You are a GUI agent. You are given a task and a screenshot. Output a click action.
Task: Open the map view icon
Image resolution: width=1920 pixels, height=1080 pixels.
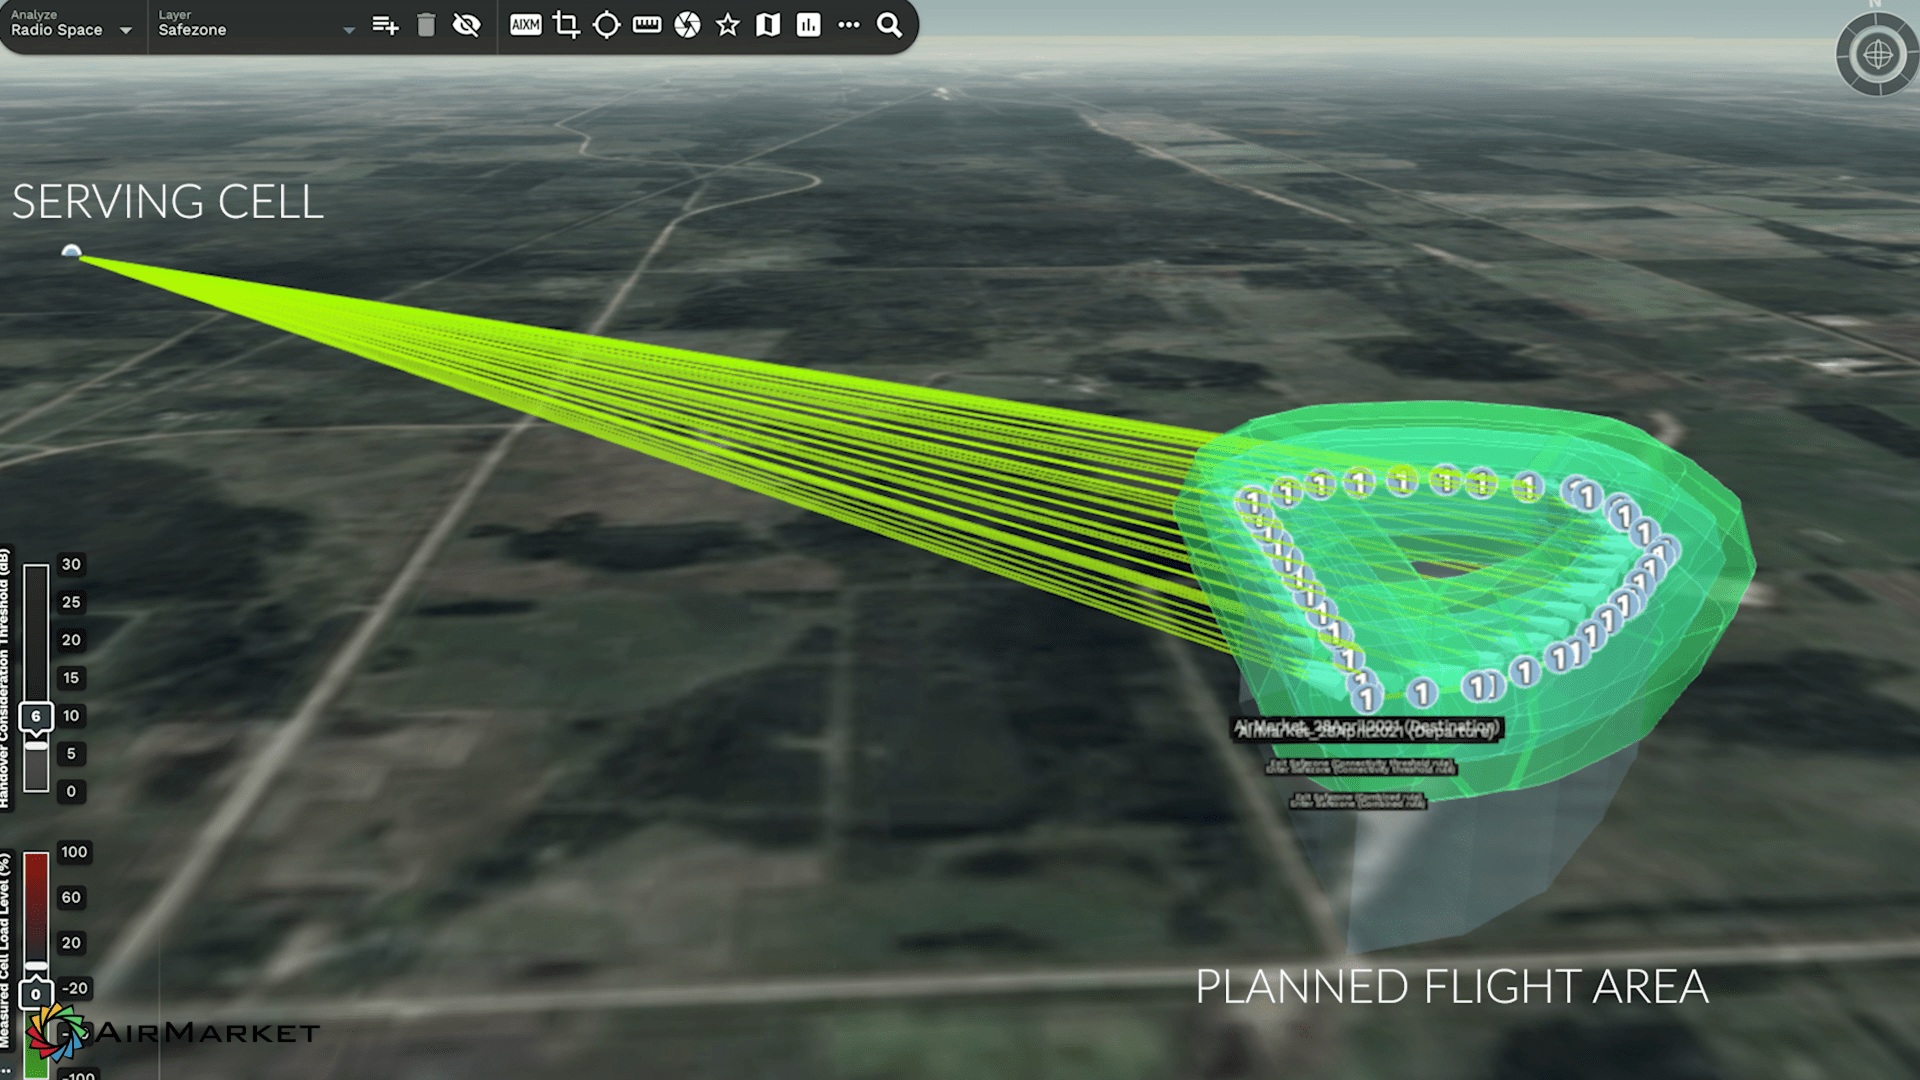(x=767, y=26)
